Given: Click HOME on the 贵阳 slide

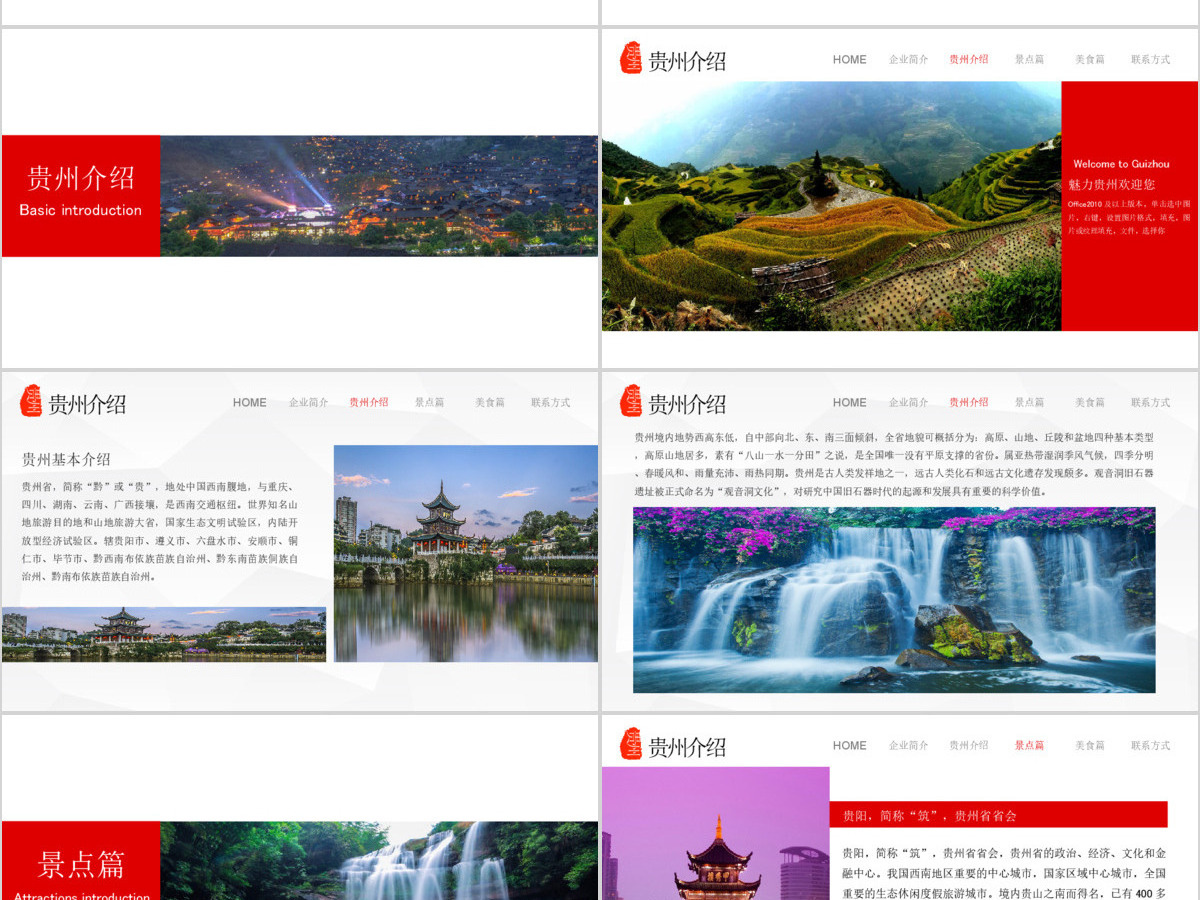Looking at the screenshot, I should [x=850, y=745].
